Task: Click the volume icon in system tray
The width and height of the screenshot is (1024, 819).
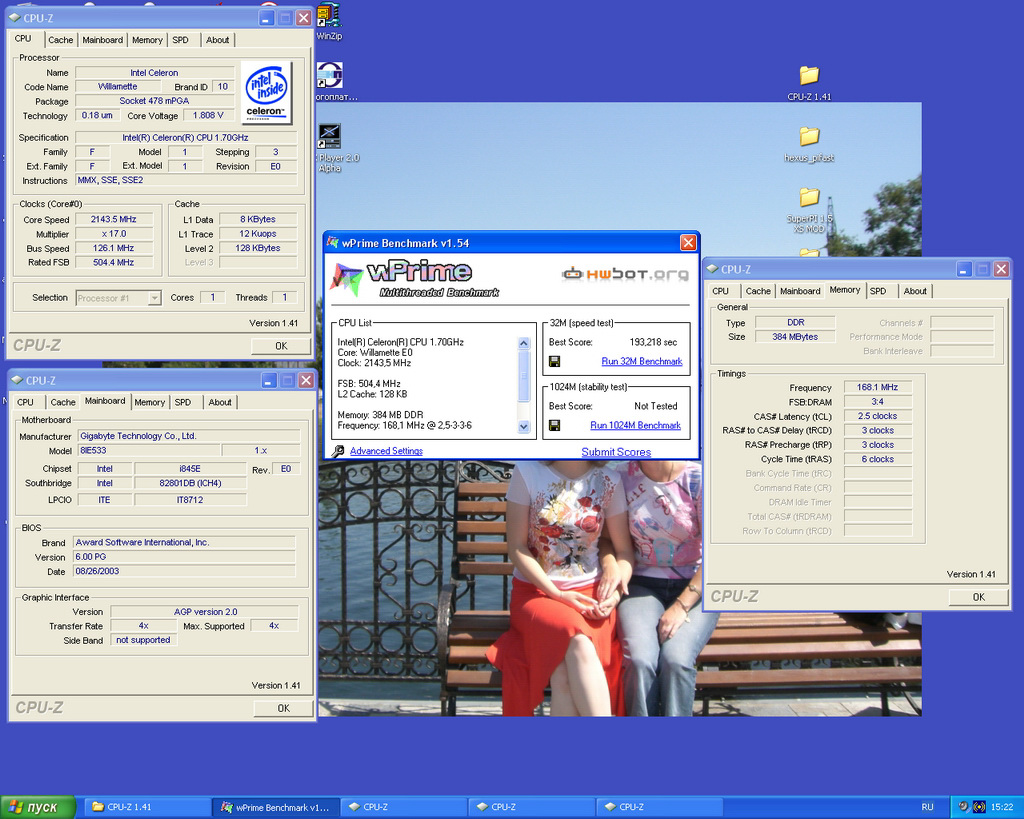Action: [963, 807]
